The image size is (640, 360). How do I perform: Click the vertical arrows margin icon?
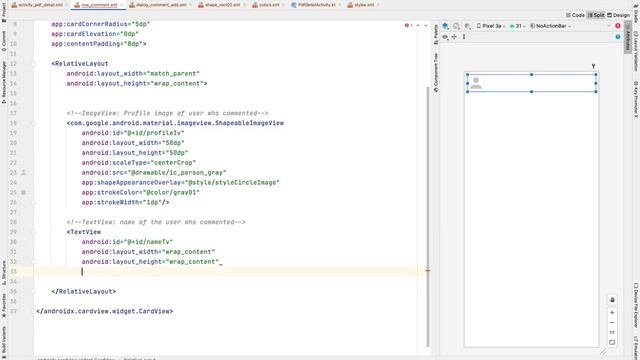[x=464, y=37]
